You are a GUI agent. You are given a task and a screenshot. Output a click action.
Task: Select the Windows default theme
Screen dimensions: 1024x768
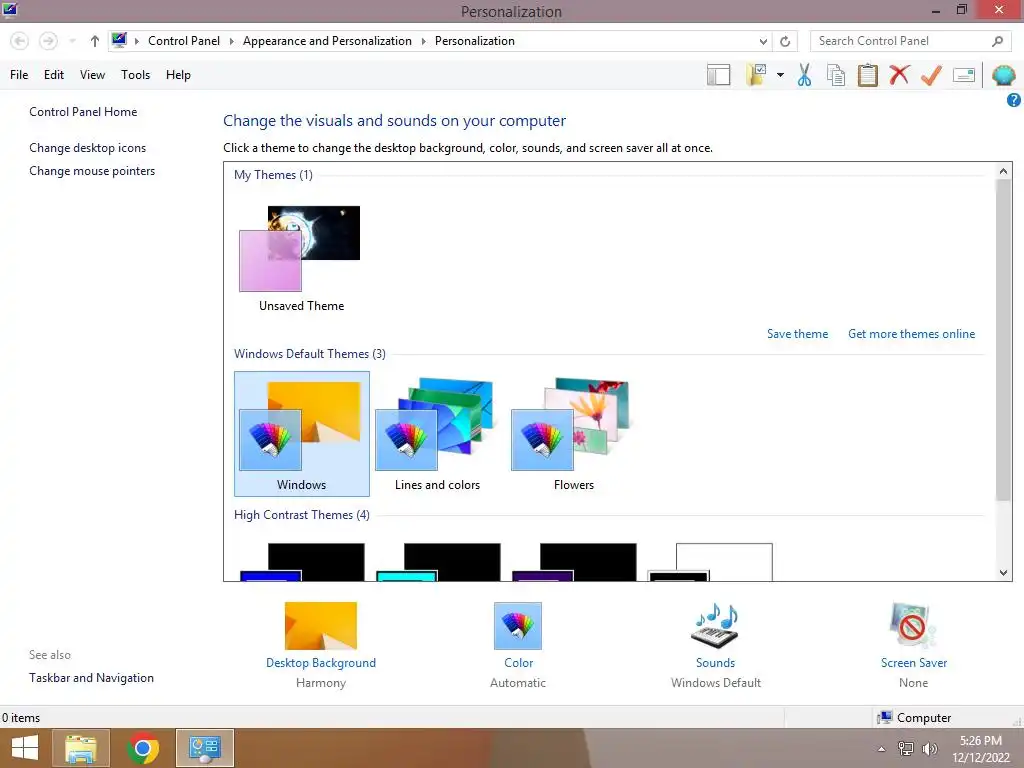tap(302, 434)
